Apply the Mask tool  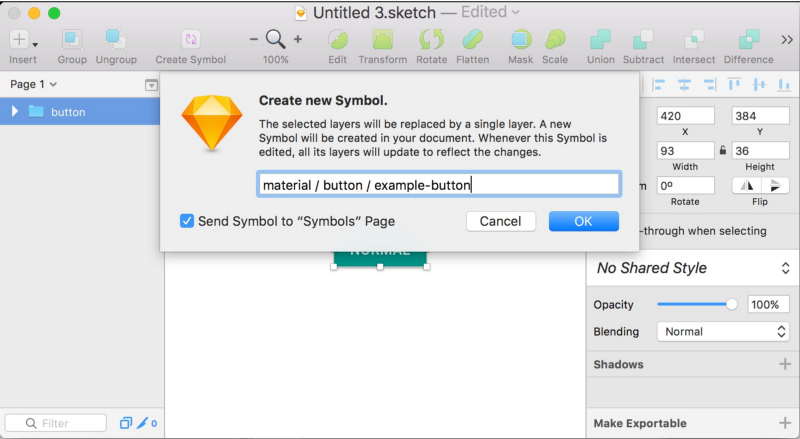pos(520,40)
